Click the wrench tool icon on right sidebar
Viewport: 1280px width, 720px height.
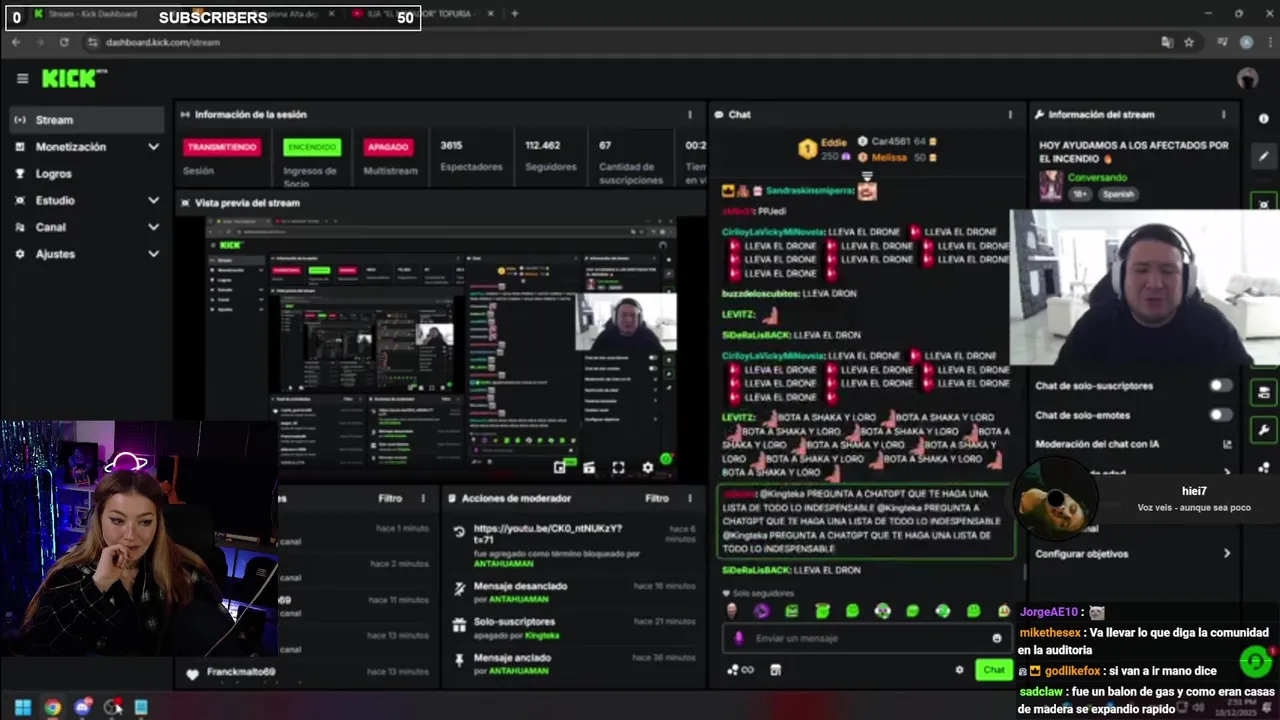(1264, 430)
